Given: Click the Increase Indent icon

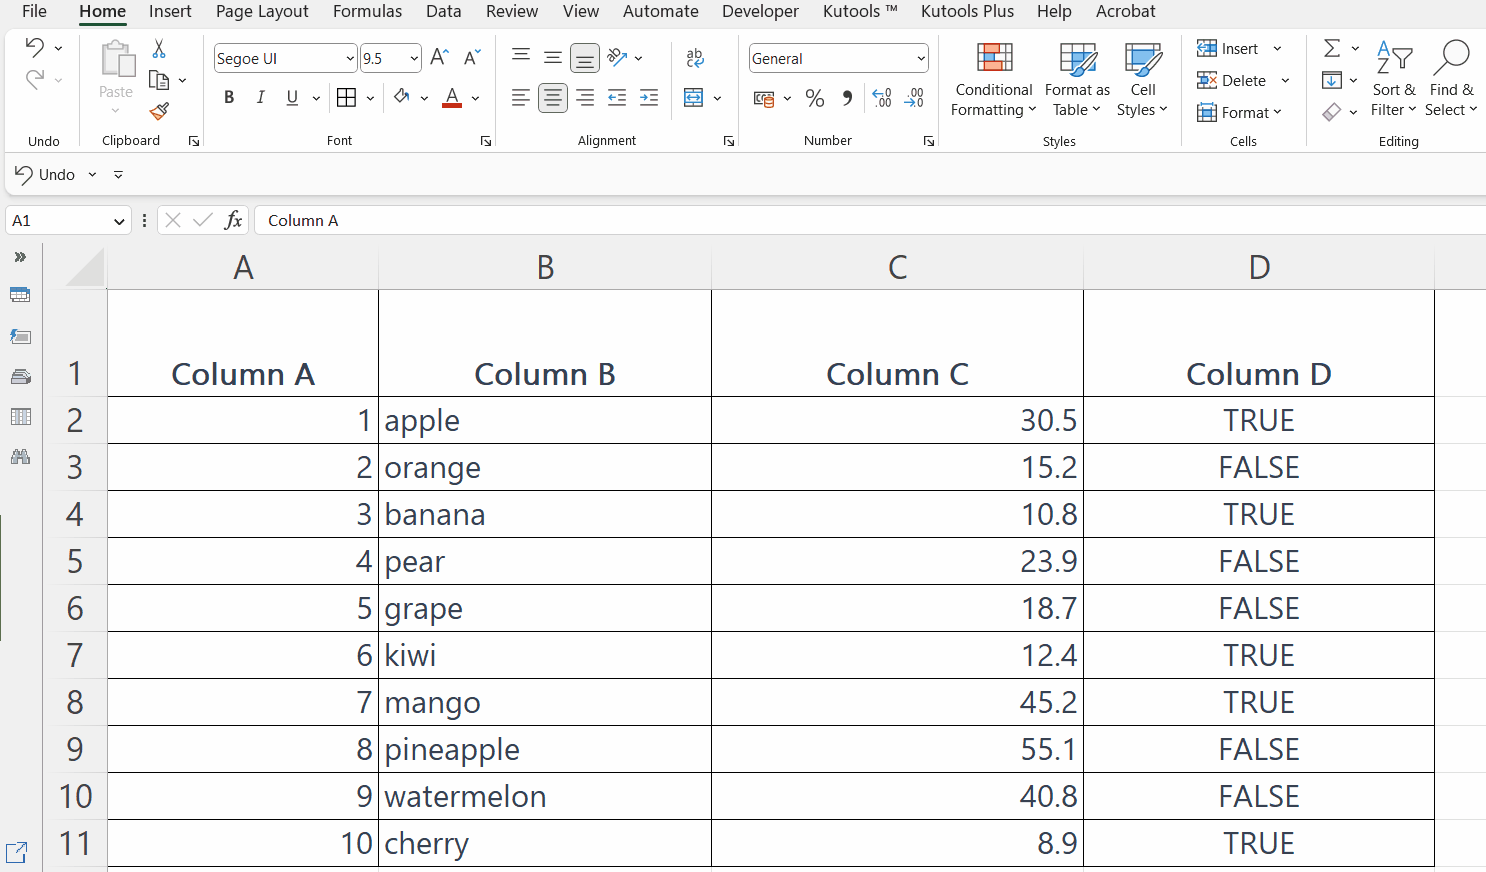Looking at the screenshot, I should point(649,98).
